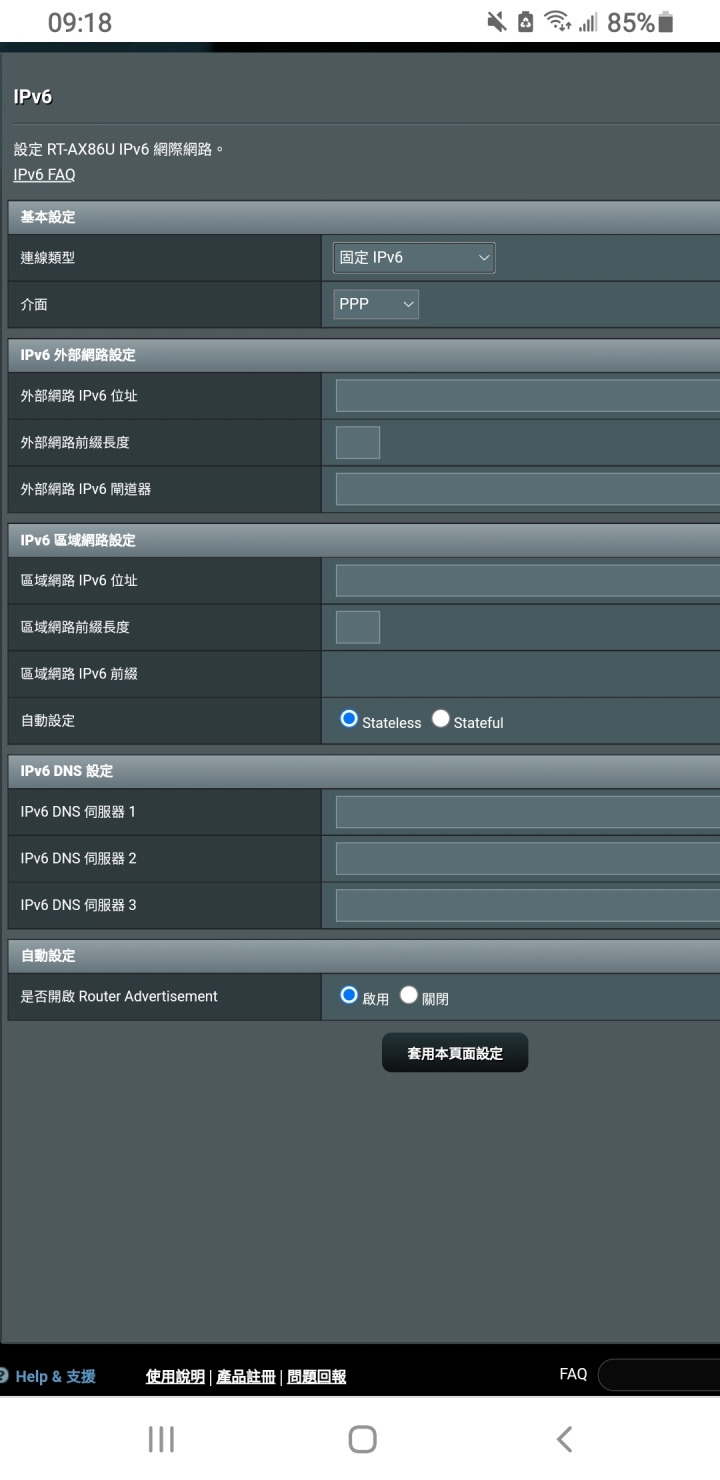720x1480 pixels.
Task: Tap the battery saver recycle status icon
Action: pyautogui.click(x=526, y=23)
